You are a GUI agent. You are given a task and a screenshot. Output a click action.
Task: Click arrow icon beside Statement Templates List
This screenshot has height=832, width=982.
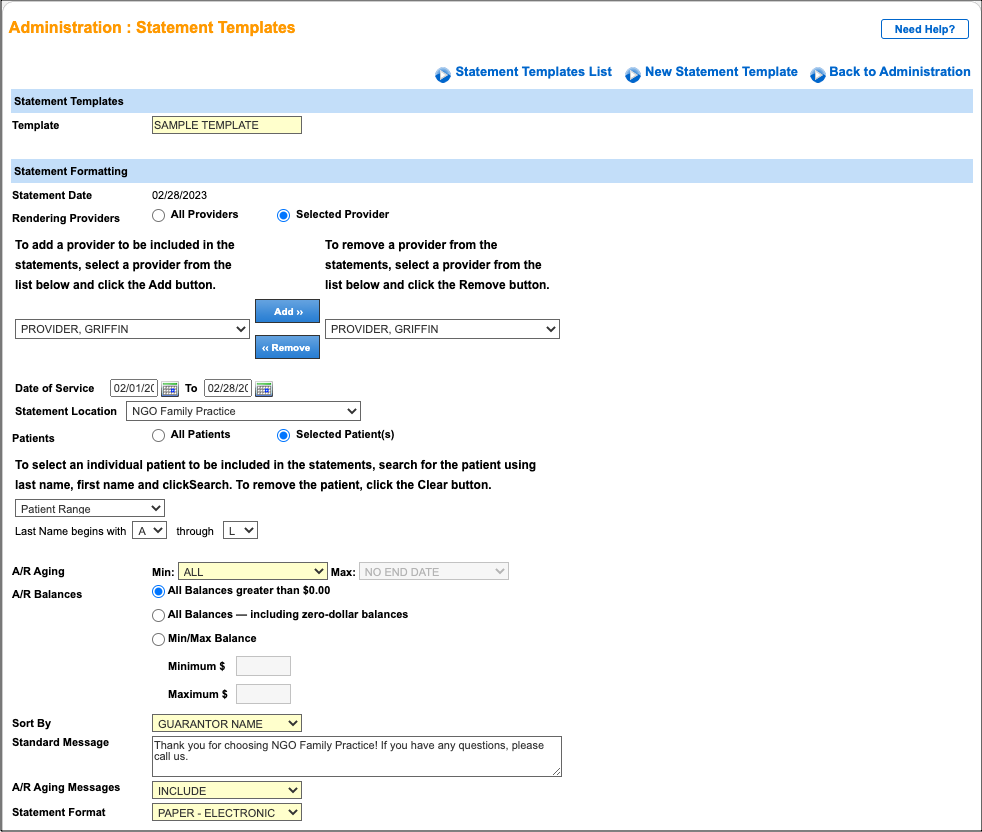pyautogui.click(x=443, y=73)
